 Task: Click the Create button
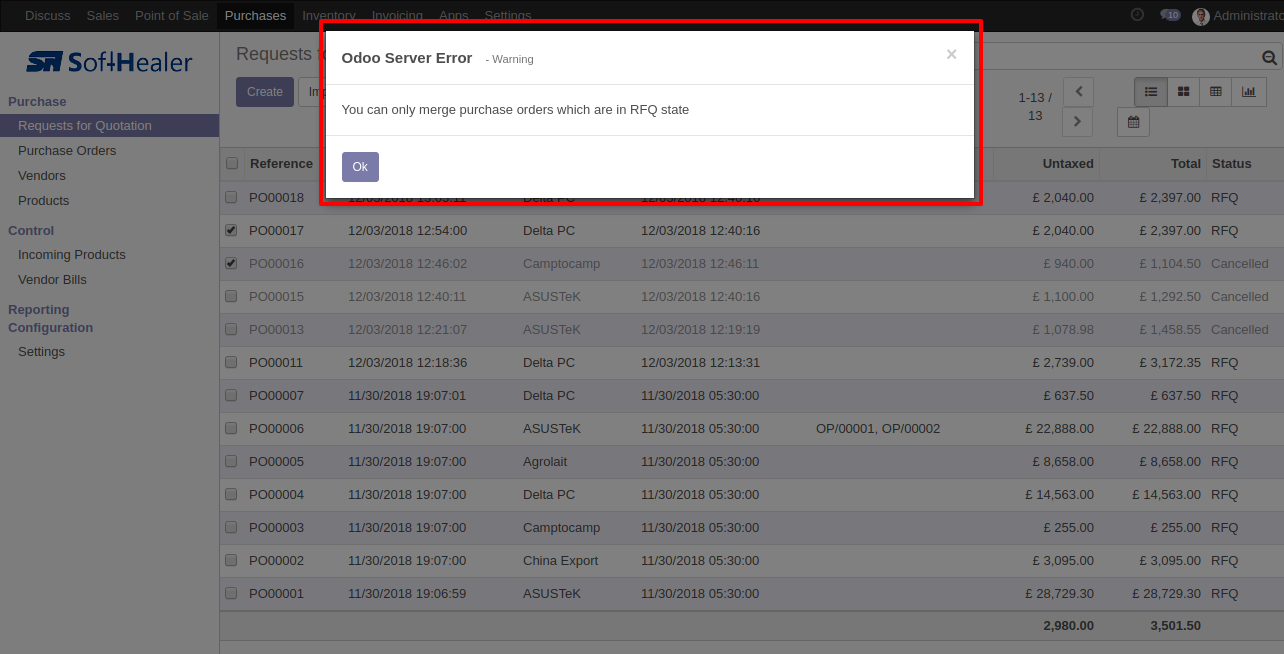(265, 92)
